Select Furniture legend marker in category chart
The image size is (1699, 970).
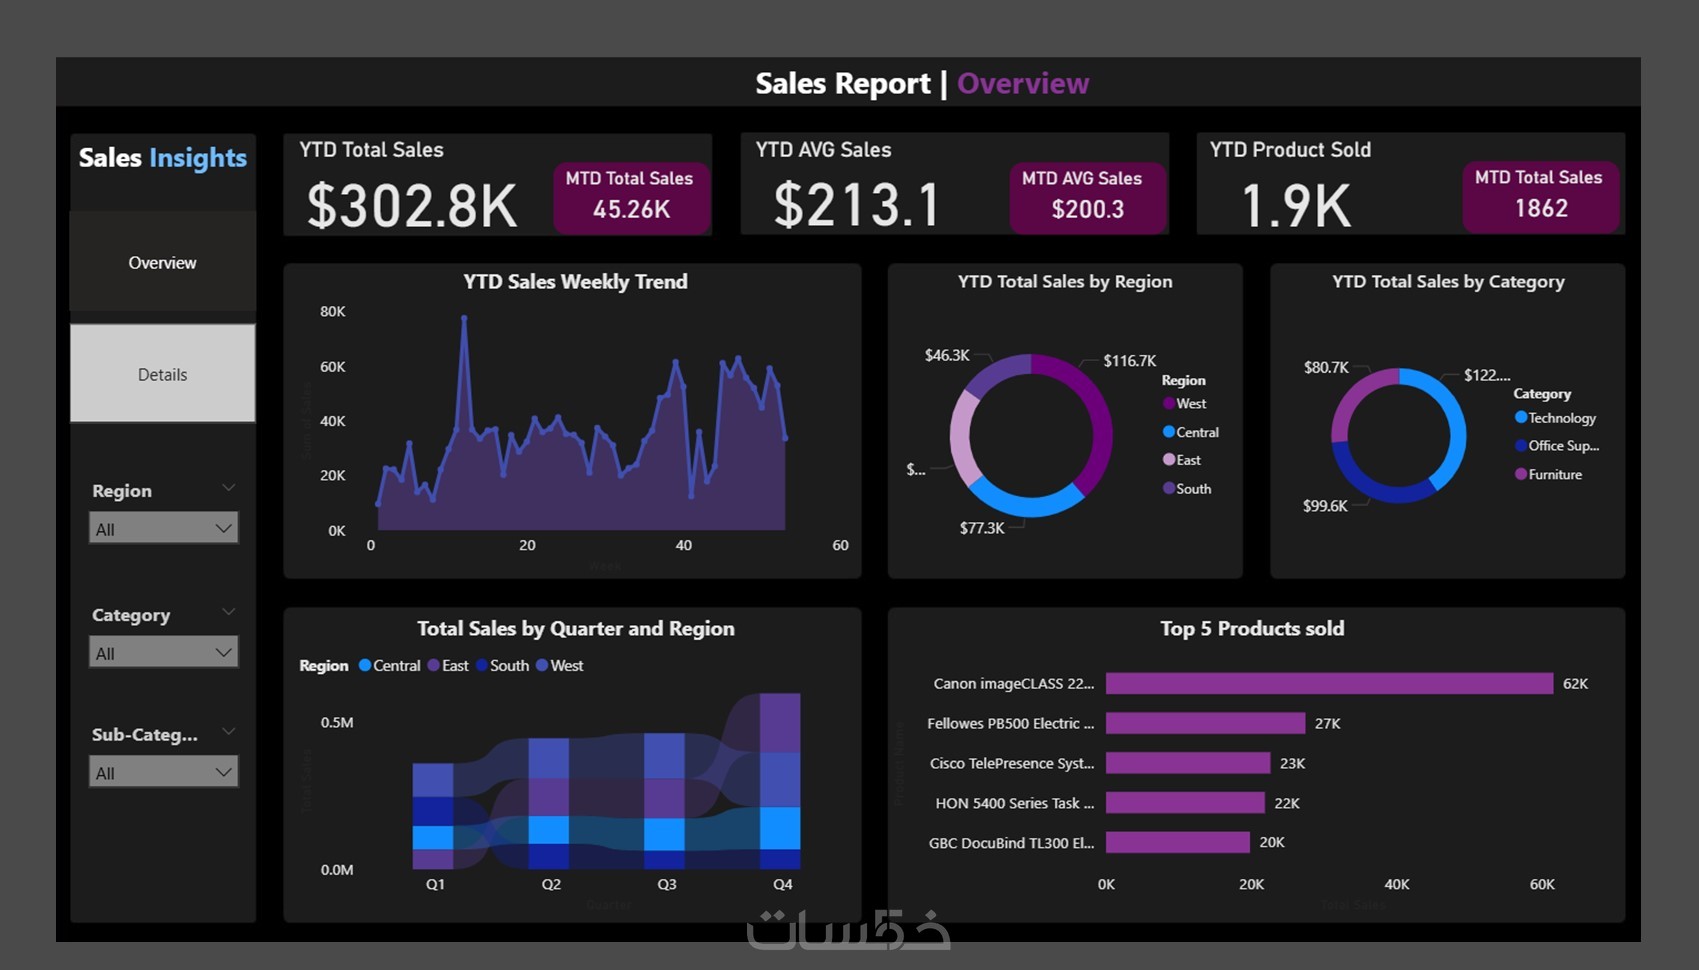pyautogui.click(x=1520, y=474)
